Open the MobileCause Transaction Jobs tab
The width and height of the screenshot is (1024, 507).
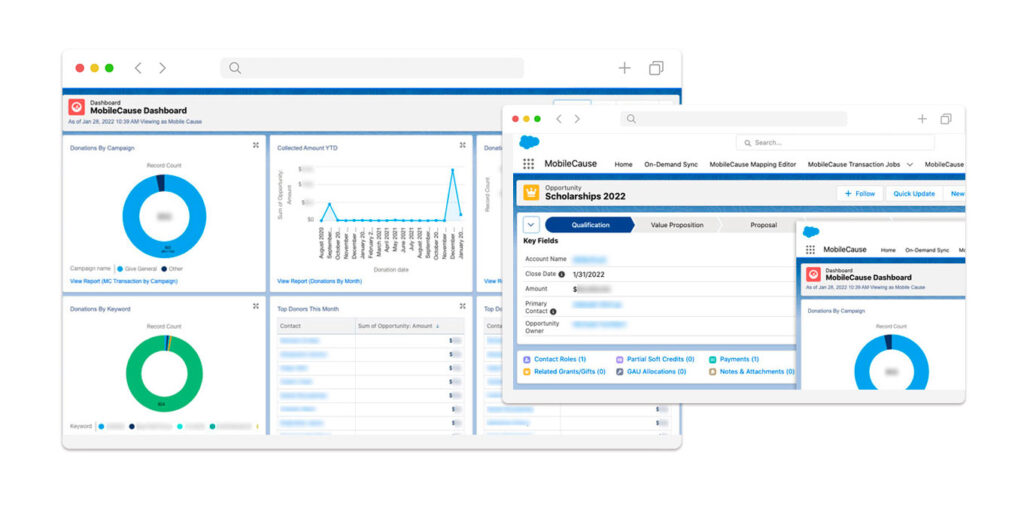tap(854, 165)
